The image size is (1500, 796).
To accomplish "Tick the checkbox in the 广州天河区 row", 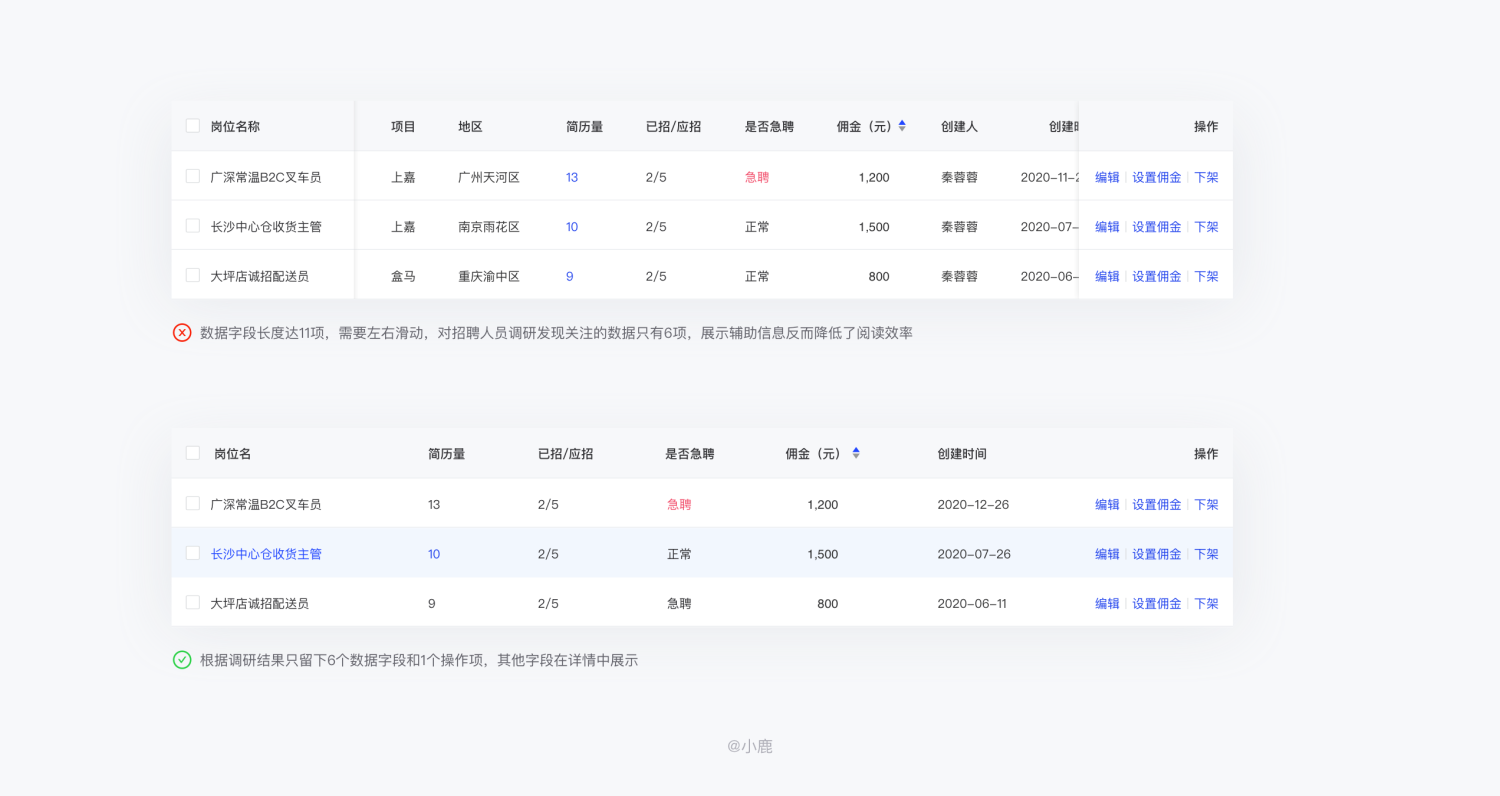I will coord(193,176).
